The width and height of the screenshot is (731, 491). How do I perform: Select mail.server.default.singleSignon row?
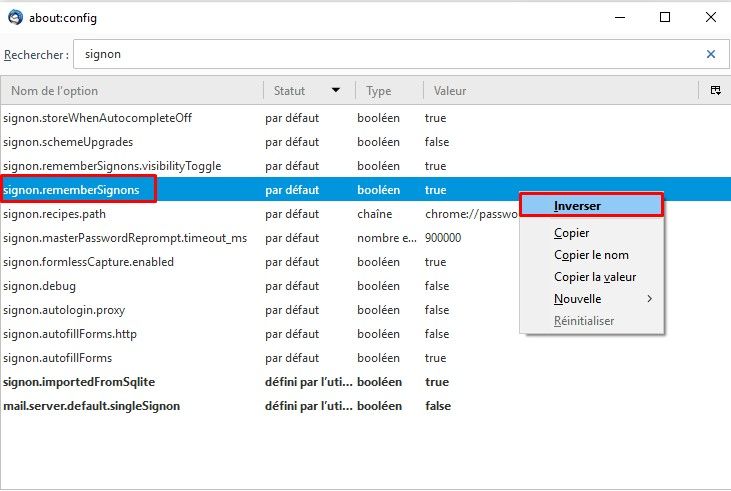point(366,406)
